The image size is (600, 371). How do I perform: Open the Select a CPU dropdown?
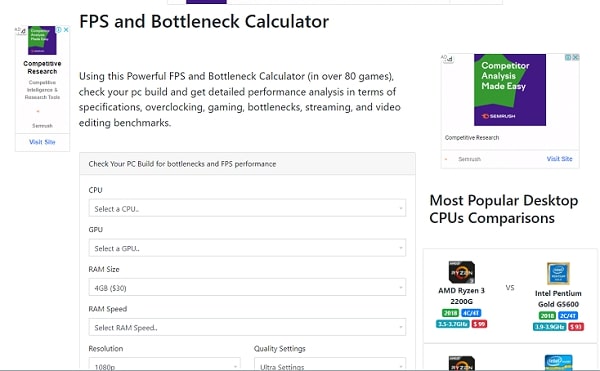tap(247, 208)
